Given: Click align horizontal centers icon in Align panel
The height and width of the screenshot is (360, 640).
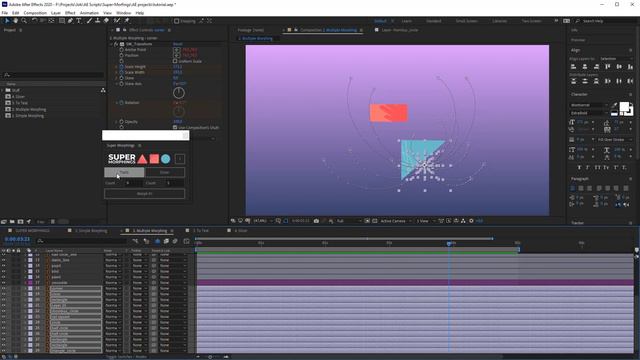Looking at the screenshot, I should tap(585, 67).
